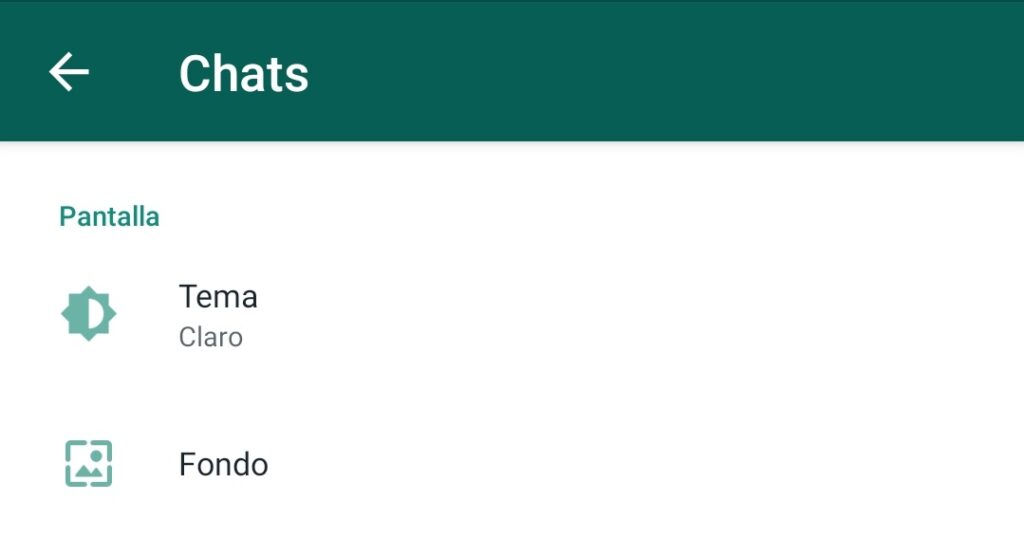Click the half-sun theme icon beside Tema
The width and height of the screenshot is (1024, 538).
[x=89, y=314]
